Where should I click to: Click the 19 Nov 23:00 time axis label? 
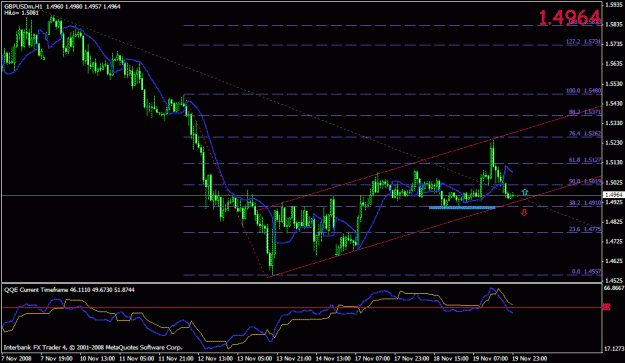point(530,358)
